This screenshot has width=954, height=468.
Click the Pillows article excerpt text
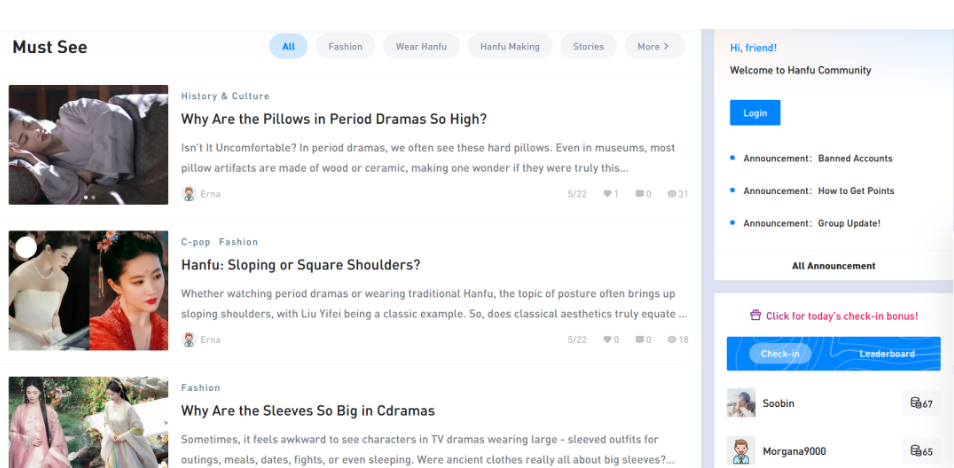coord(428,158)
